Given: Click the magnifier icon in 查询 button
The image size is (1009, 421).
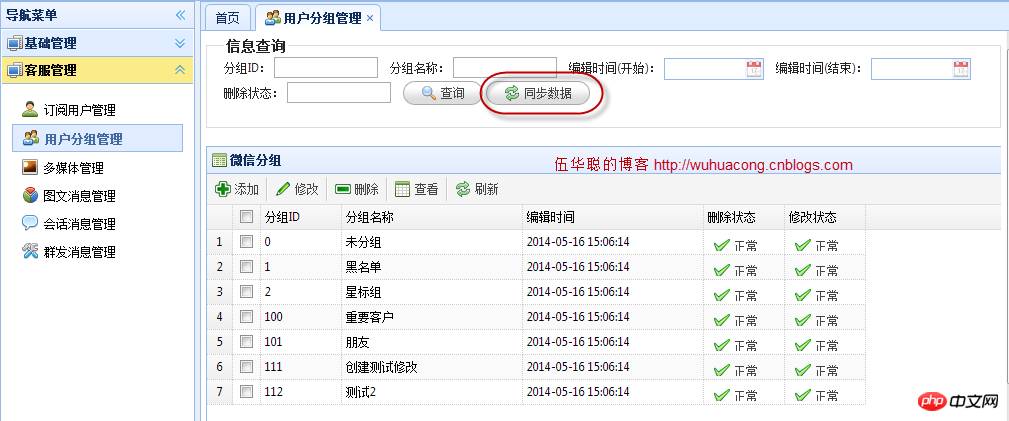Looking at the screenshot, I should (x=429, y=93).
